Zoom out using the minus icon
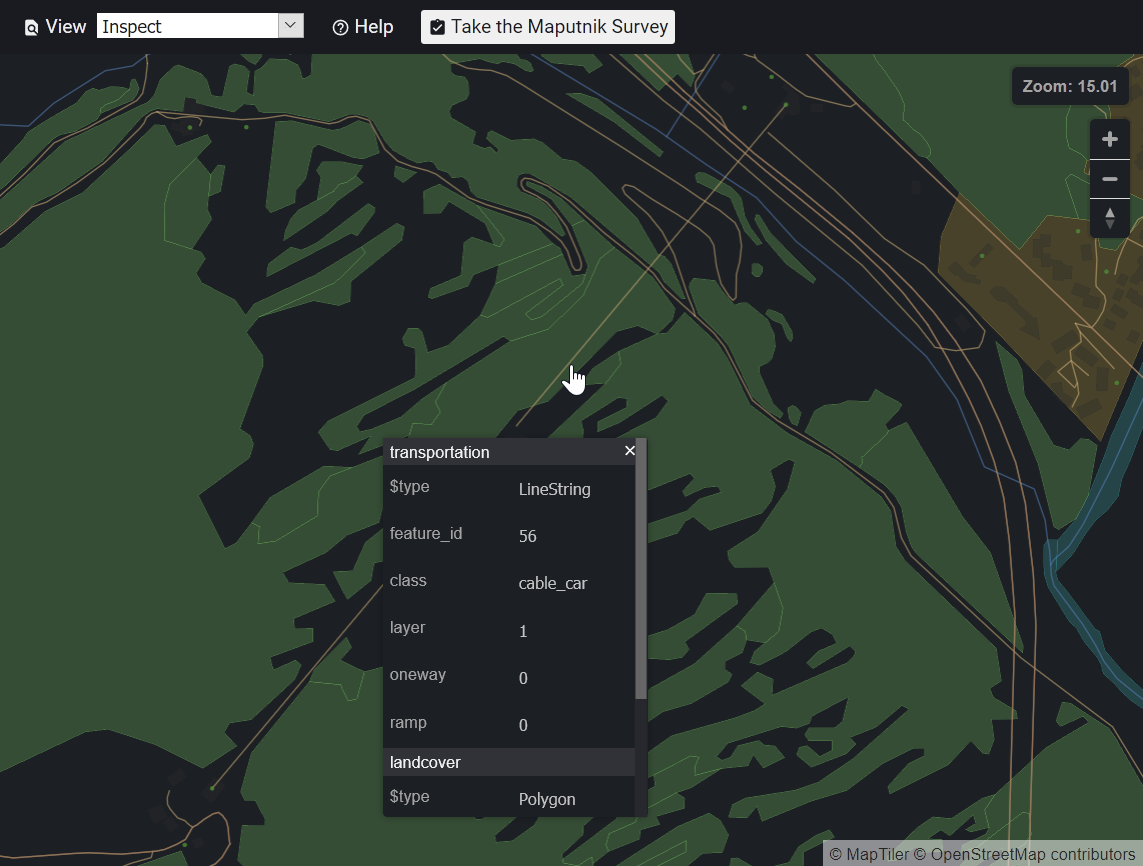 [x=1109, y=178]
